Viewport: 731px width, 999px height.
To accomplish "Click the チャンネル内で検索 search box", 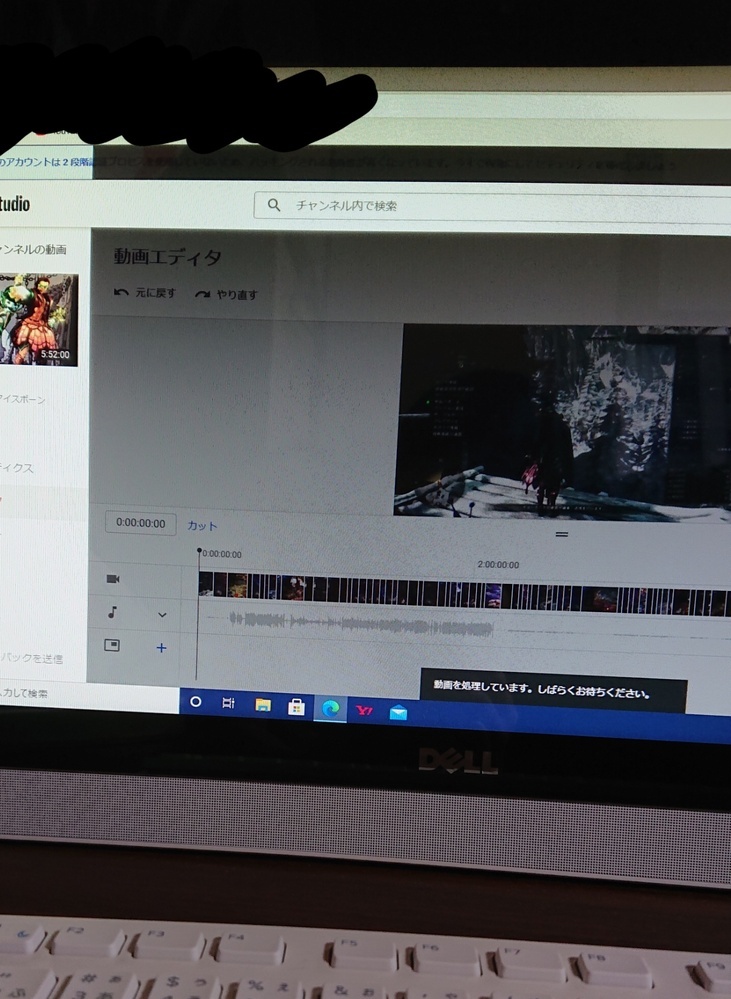I will tap(492, 207).
